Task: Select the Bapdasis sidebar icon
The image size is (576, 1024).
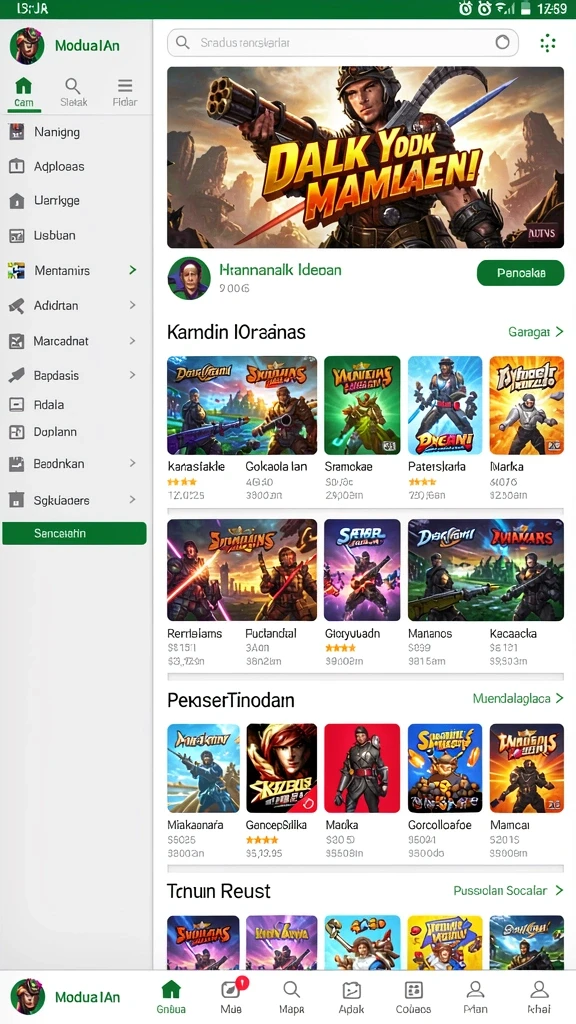Action: (16, 376)
